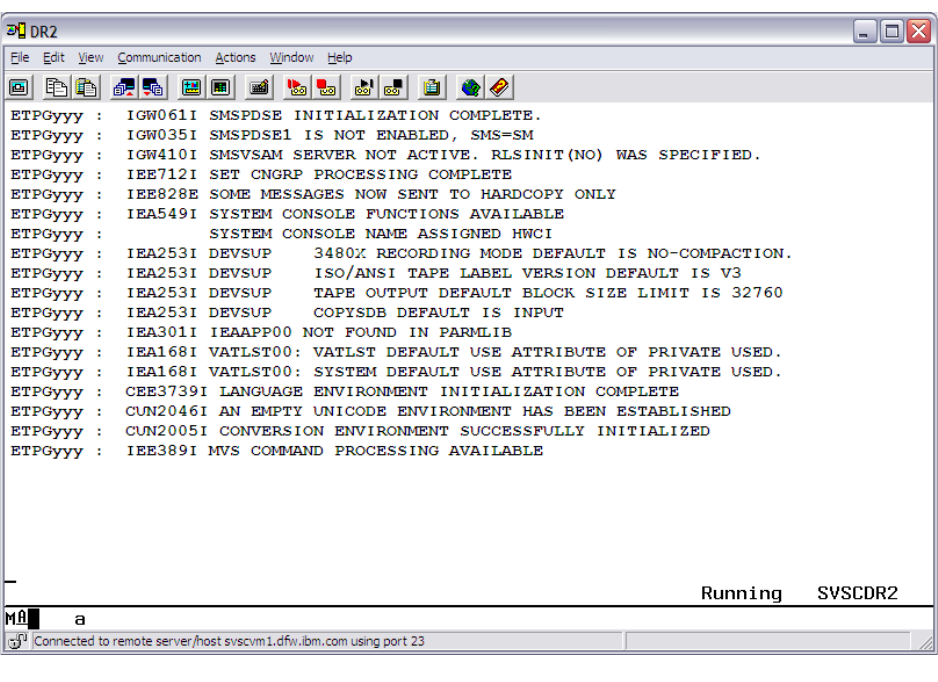Click the COPYSDB DEFAULT IS INPUT line

(287, 313)
